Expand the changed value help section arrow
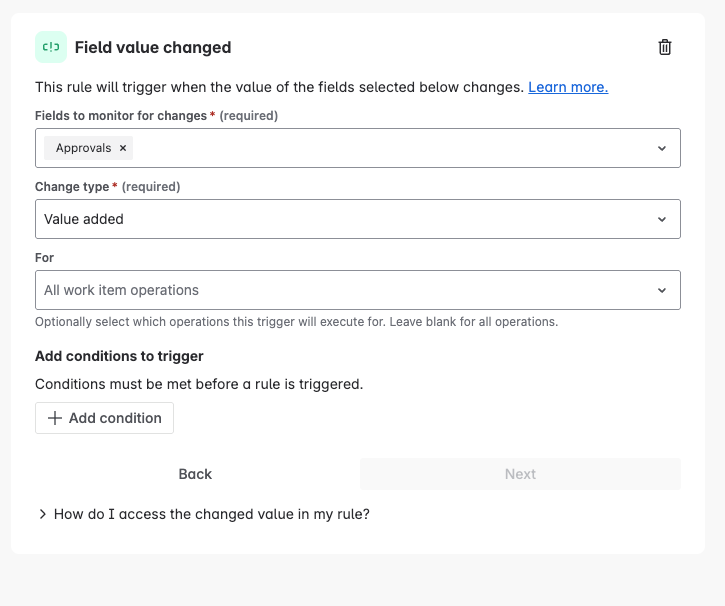The height and width of the screenshot is (606, 725). point(43,514)
